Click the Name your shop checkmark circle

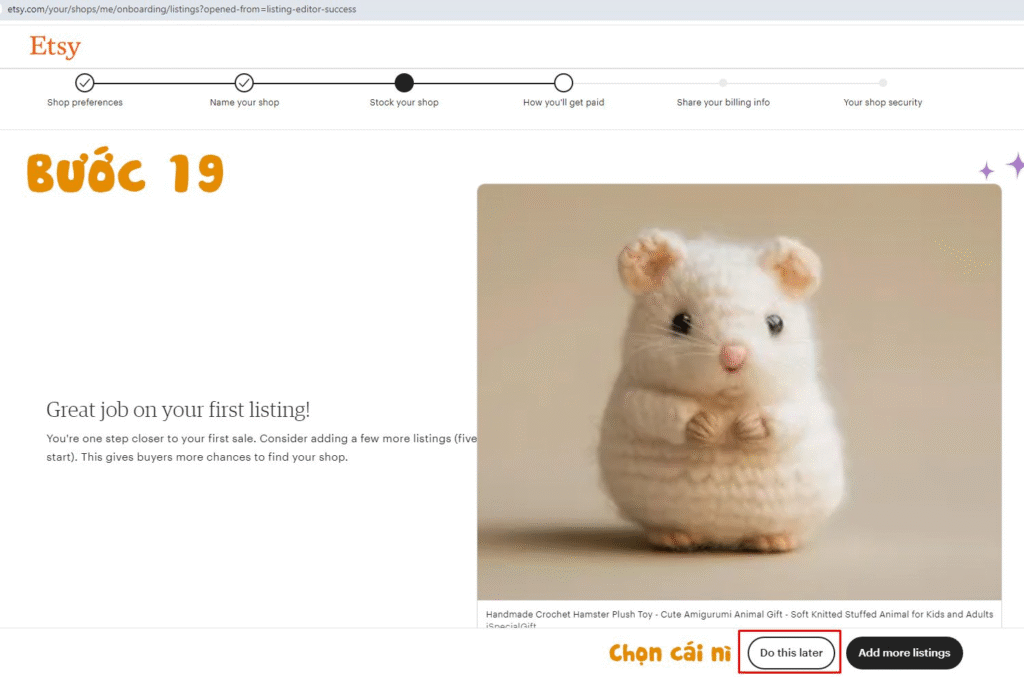click(x=244, y=83)
